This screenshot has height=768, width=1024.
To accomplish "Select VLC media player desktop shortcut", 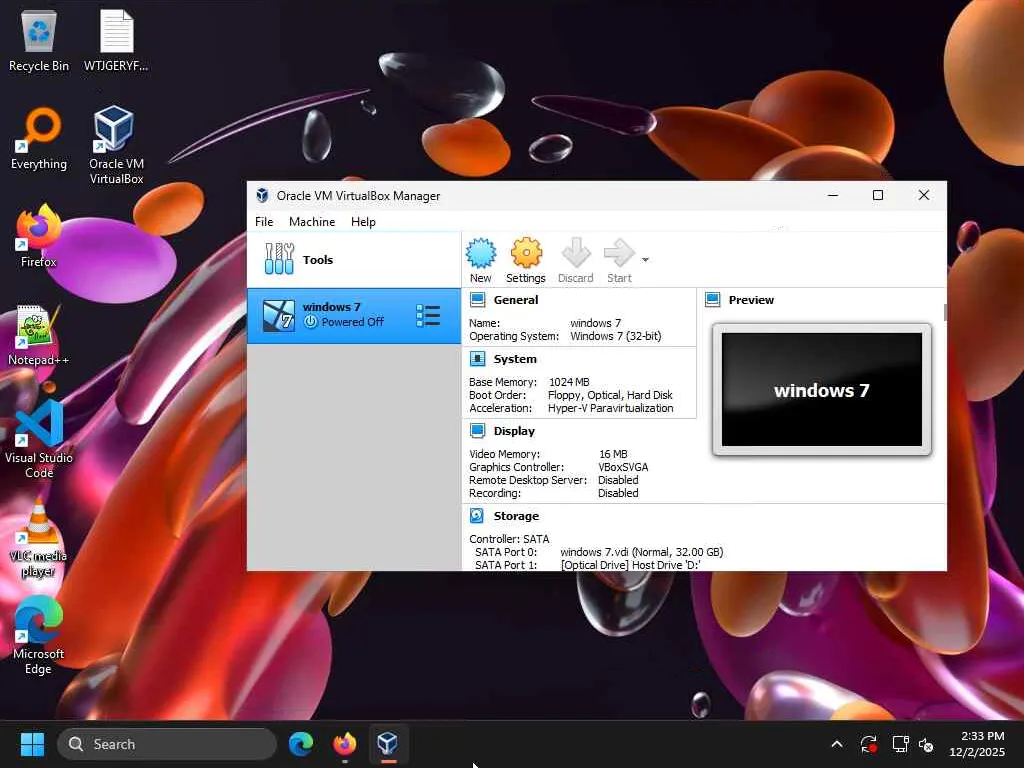I will point(39,537).
